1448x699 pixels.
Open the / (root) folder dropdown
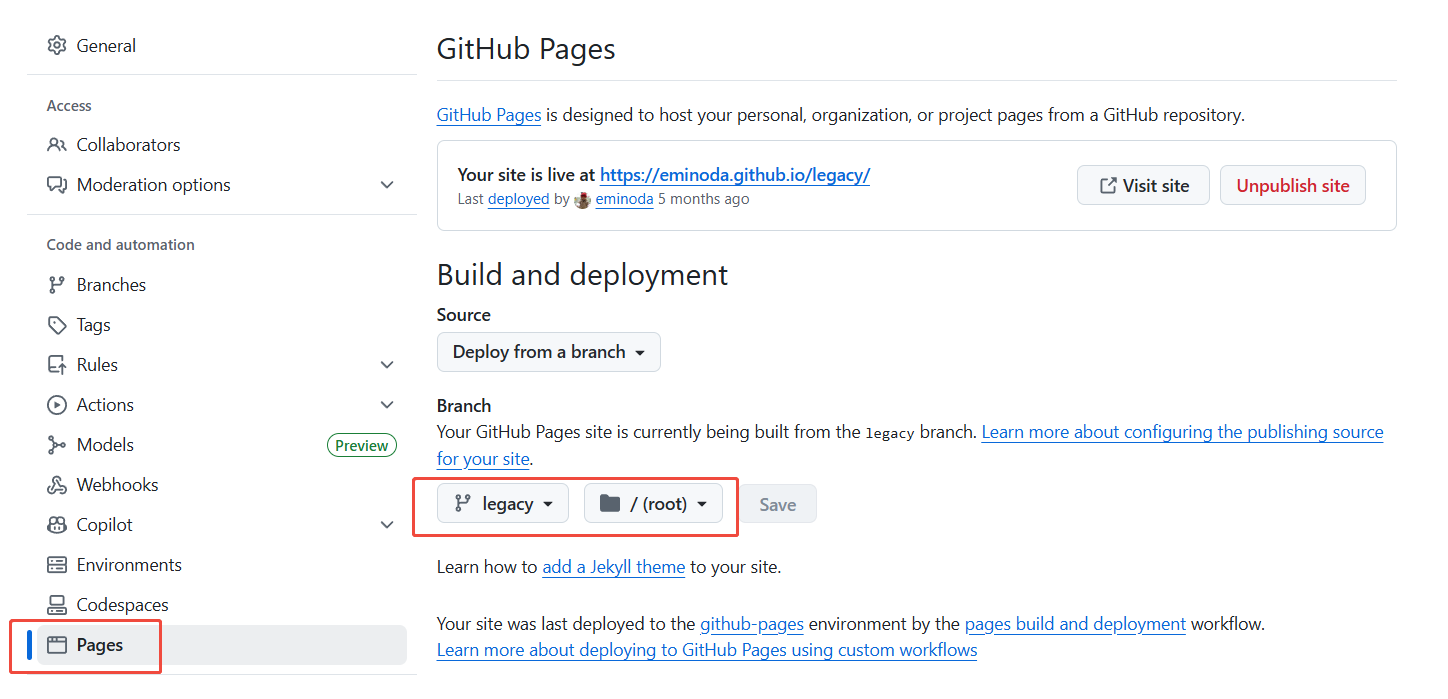tap(653, 504)
